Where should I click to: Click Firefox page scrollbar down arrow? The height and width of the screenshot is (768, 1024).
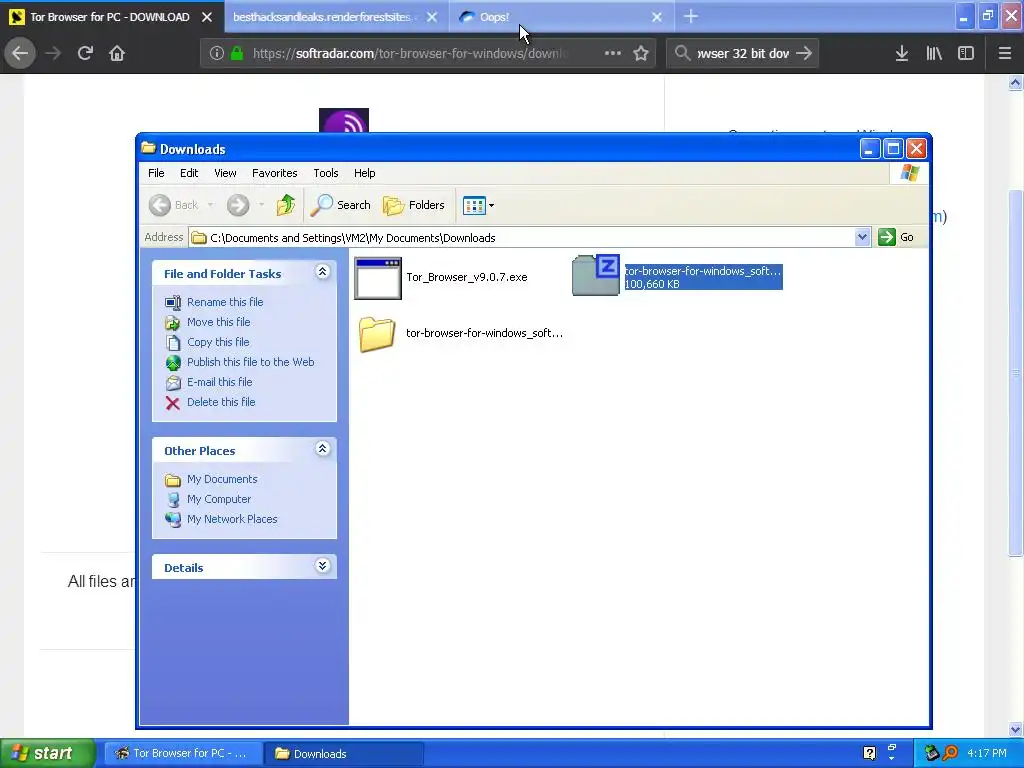click(1016, 729)
